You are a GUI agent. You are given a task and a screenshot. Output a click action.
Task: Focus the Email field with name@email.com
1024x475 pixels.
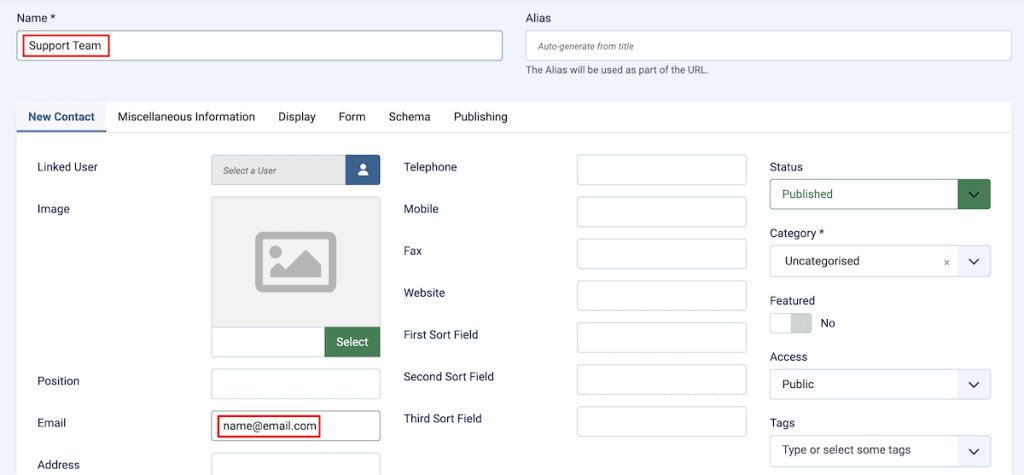pyautogui.click(x=296, y=425)
